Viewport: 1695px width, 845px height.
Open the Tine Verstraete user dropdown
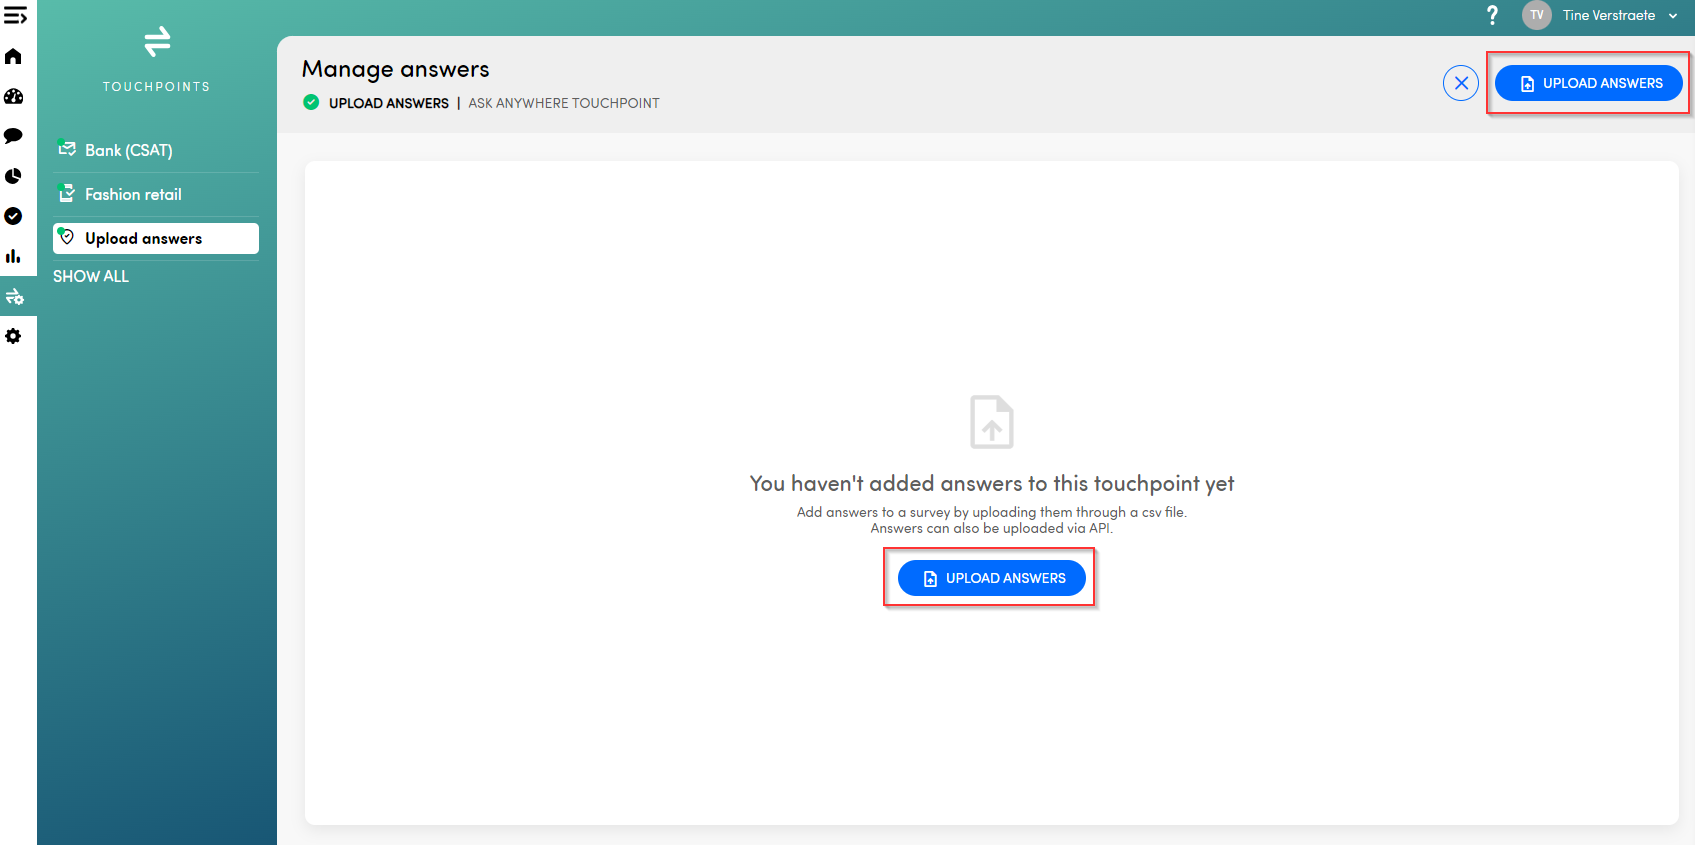pyautogui.click(x=1619, y=15)
